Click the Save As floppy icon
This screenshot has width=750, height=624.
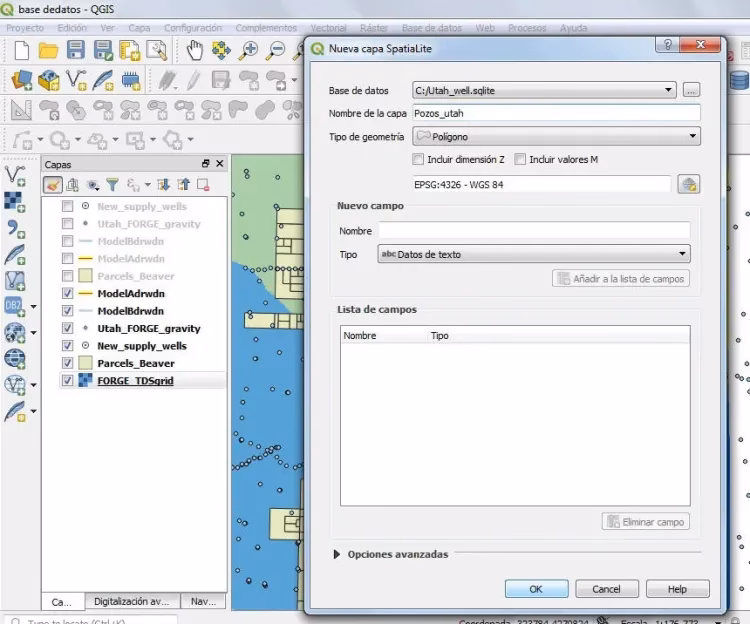point(103,50)
